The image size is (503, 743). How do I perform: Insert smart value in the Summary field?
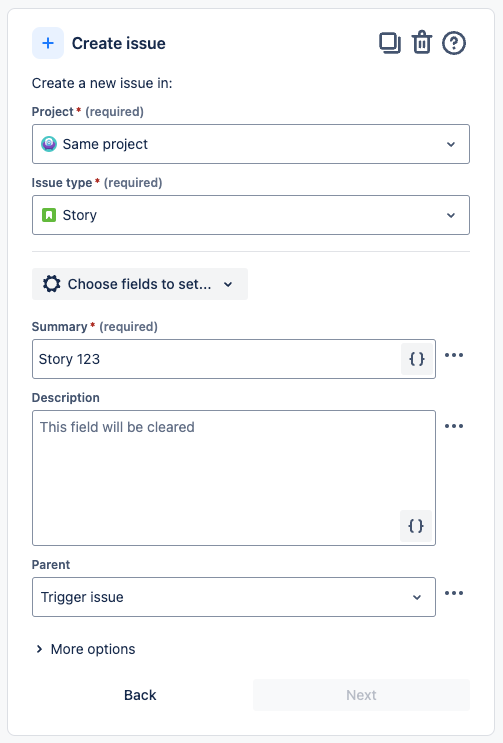tap(417, 359)
